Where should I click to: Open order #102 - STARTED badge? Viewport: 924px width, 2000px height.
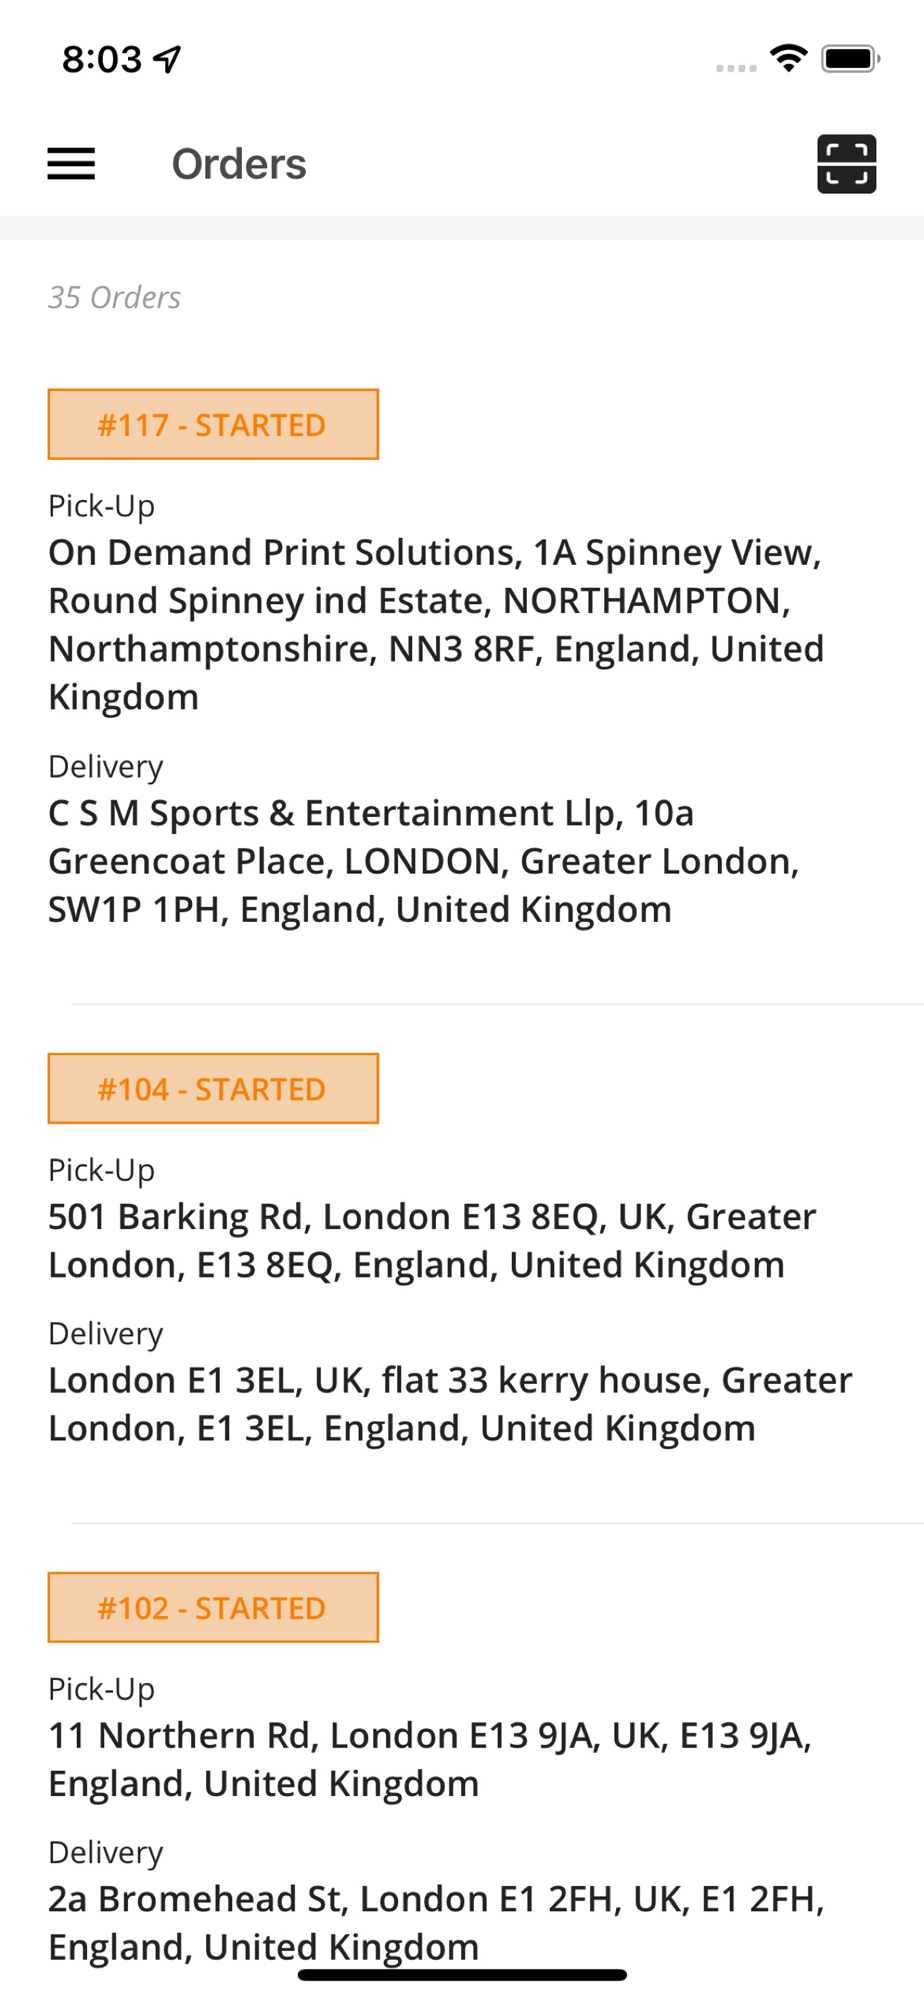tap(213, 1608)
